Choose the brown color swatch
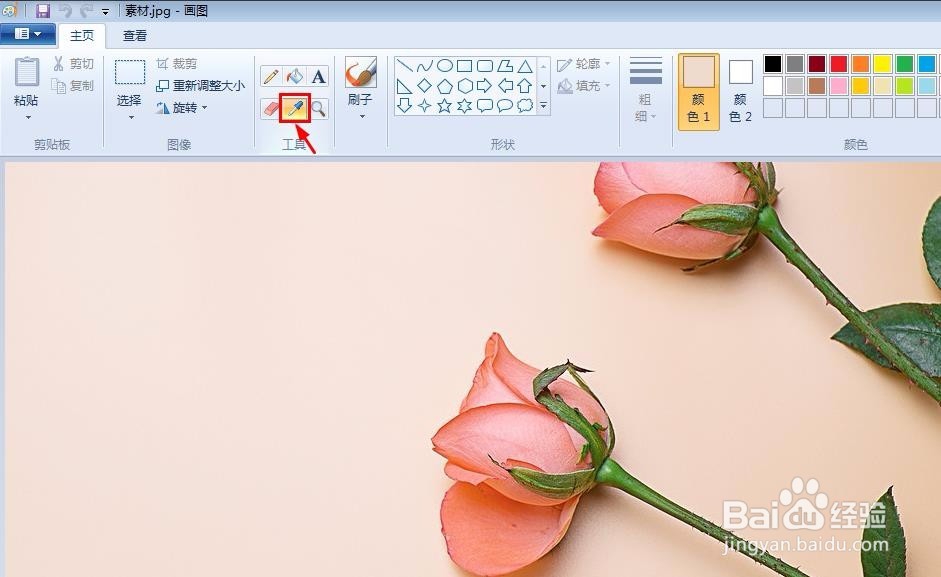Screen dimensions: 941x577 pyautogui.click(x=817, y=86)
